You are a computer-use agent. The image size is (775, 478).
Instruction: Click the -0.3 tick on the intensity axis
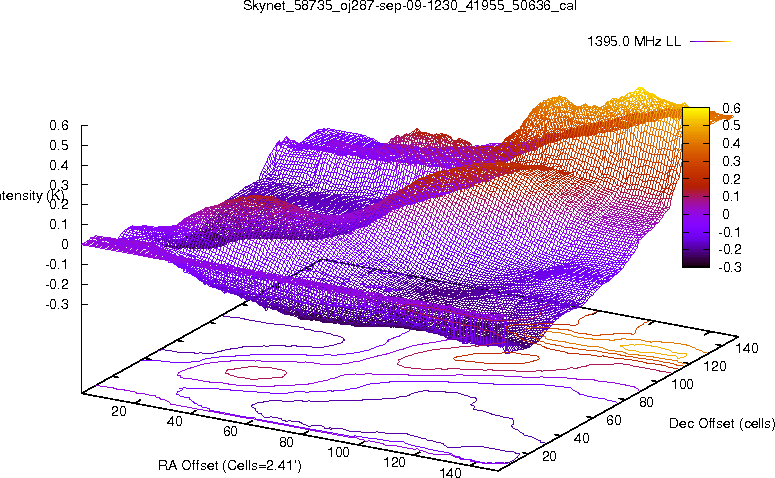[x=57, y=304]
